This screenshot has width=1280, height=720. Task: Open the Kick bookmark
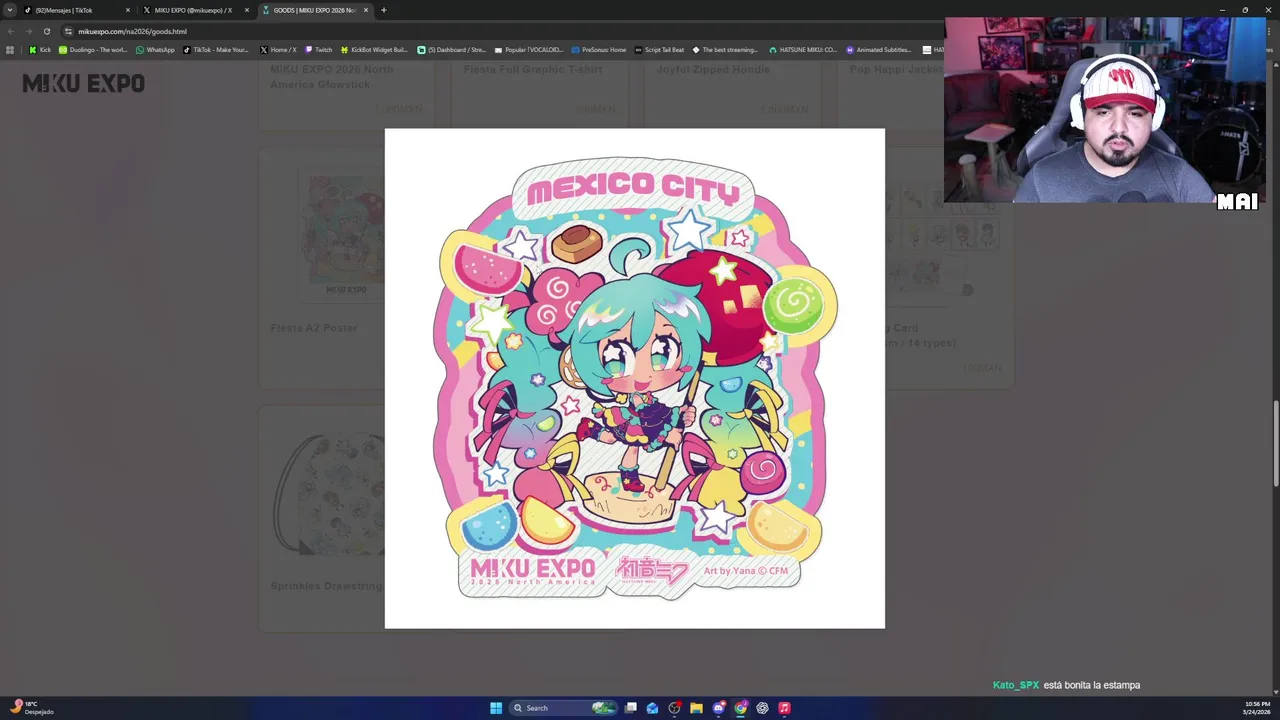pos(40,50)
